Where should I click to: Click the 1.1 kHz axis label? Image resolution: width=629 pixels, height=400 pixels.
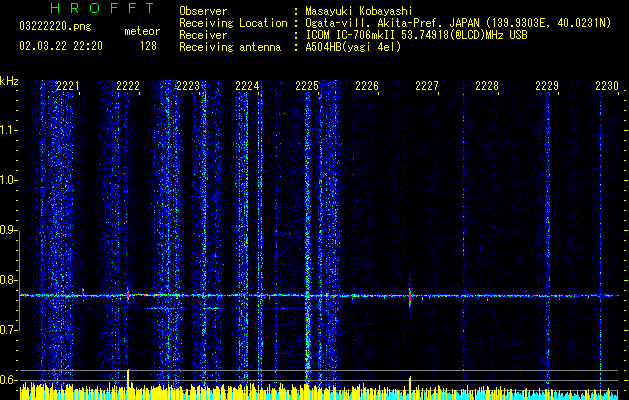coord(9,130)
